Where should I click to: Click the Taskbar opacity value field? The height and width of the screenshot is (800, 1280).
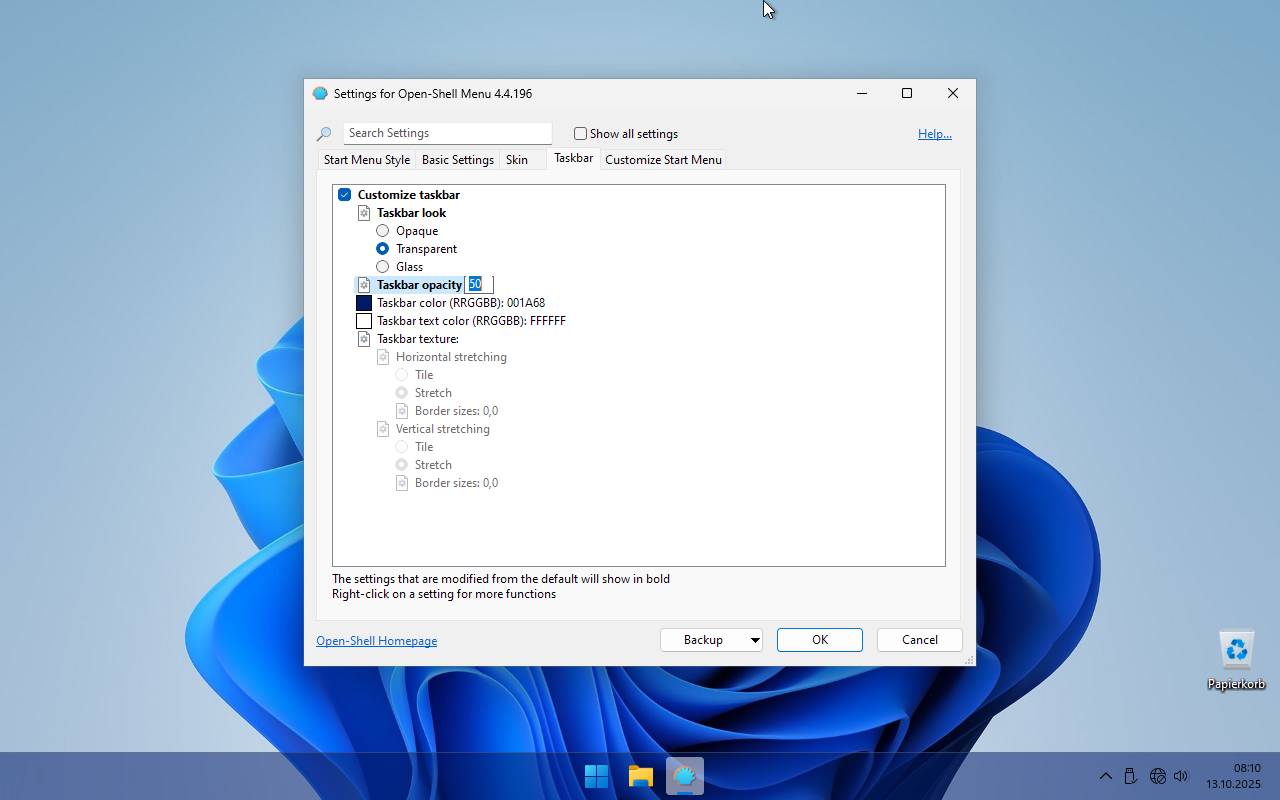pos(479,285)
